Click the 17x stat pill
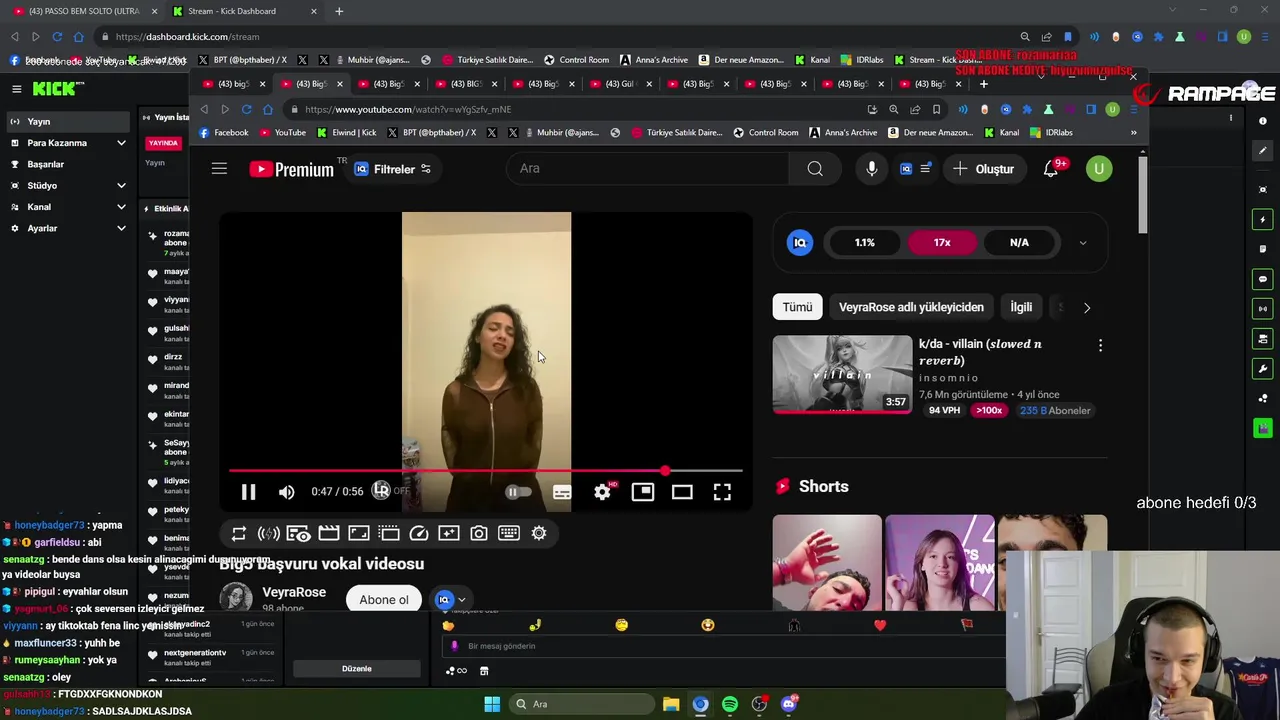Viewport: 1280px width, 720px height. coord(942,242)
